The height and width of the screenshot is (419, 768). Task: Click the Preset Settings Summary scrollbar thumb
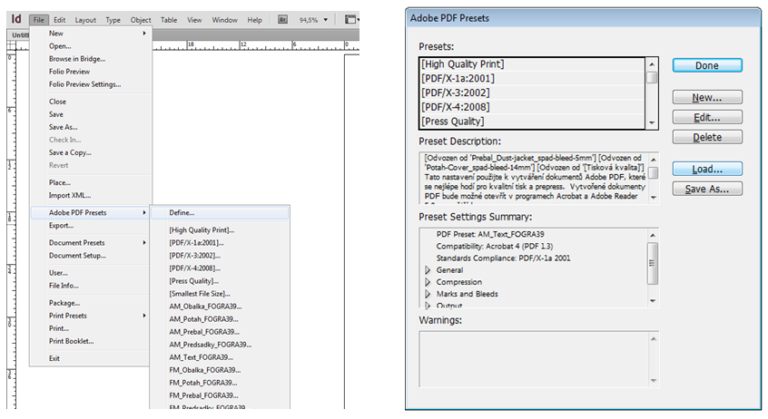[652, 263]
